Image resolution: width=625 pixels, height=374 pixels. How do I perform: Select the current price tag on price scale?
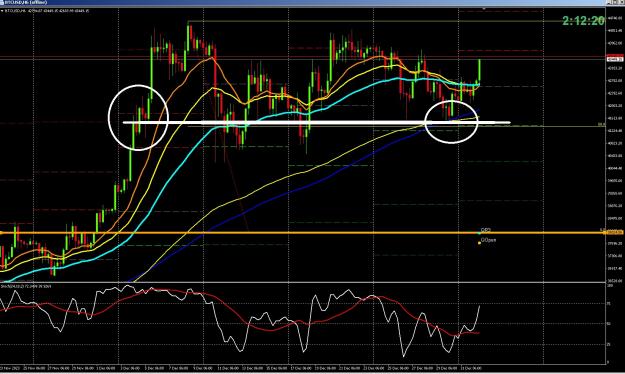[x=615, y=59]
